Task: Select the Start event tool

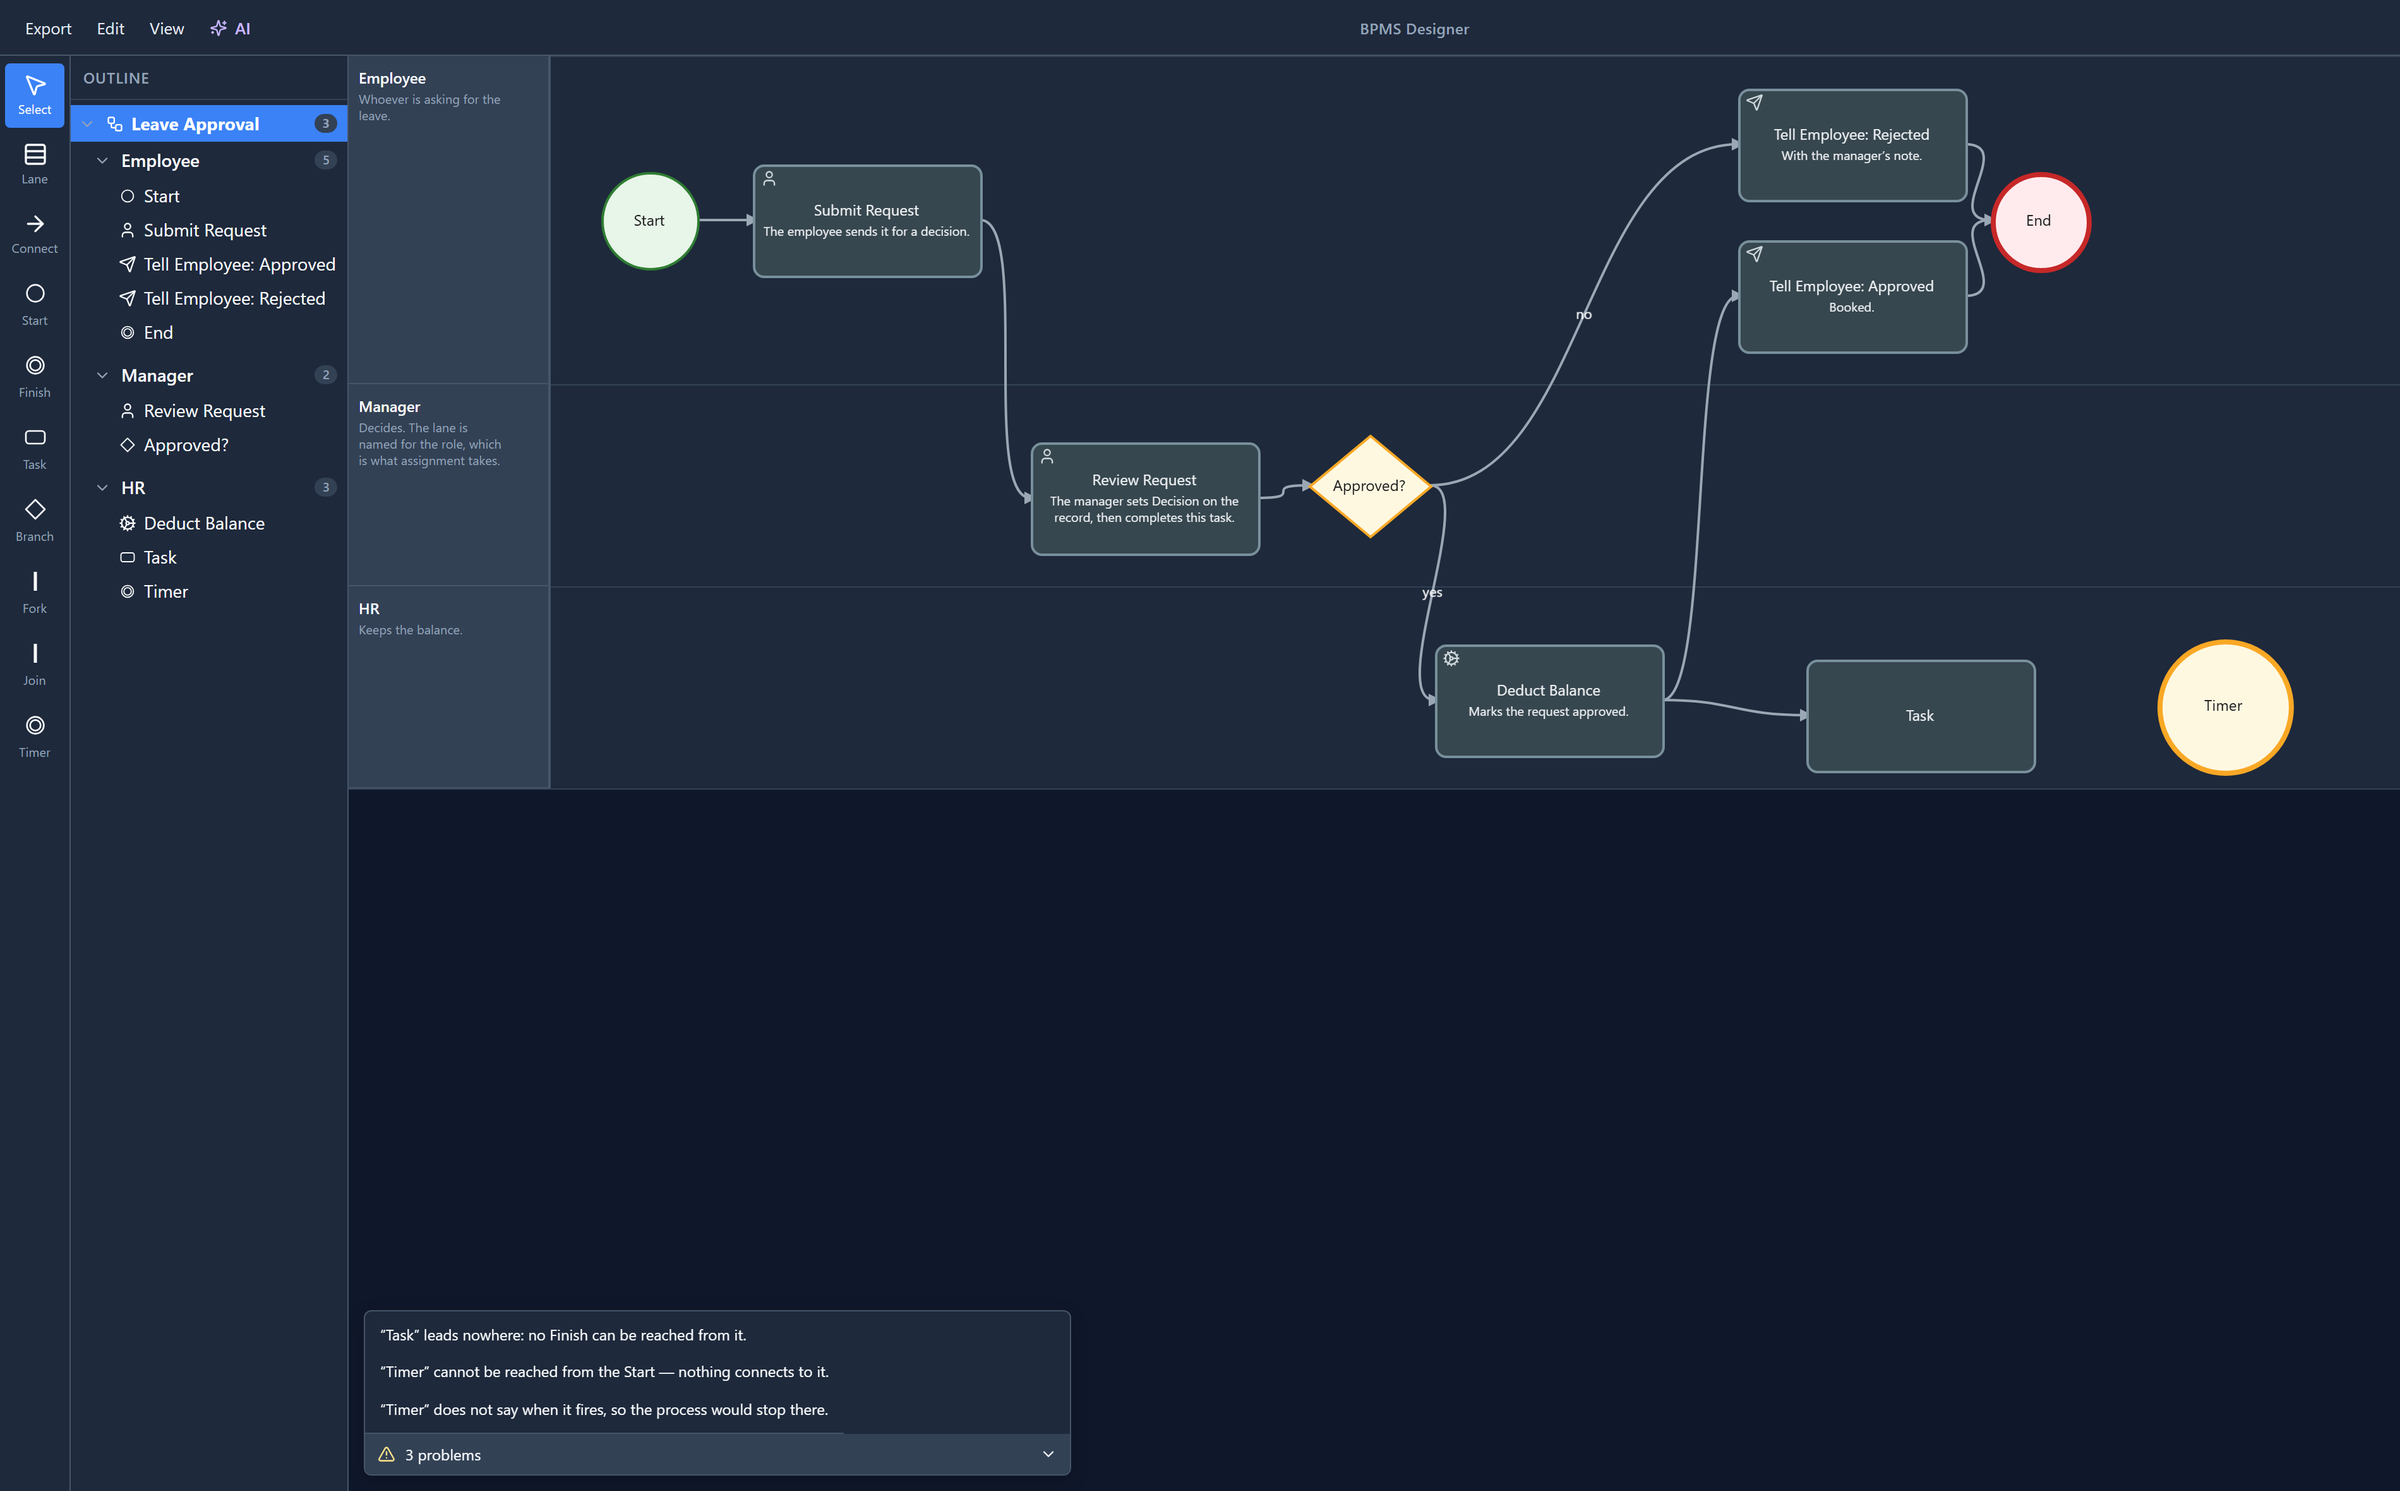Action: click(x=35, y=305)
